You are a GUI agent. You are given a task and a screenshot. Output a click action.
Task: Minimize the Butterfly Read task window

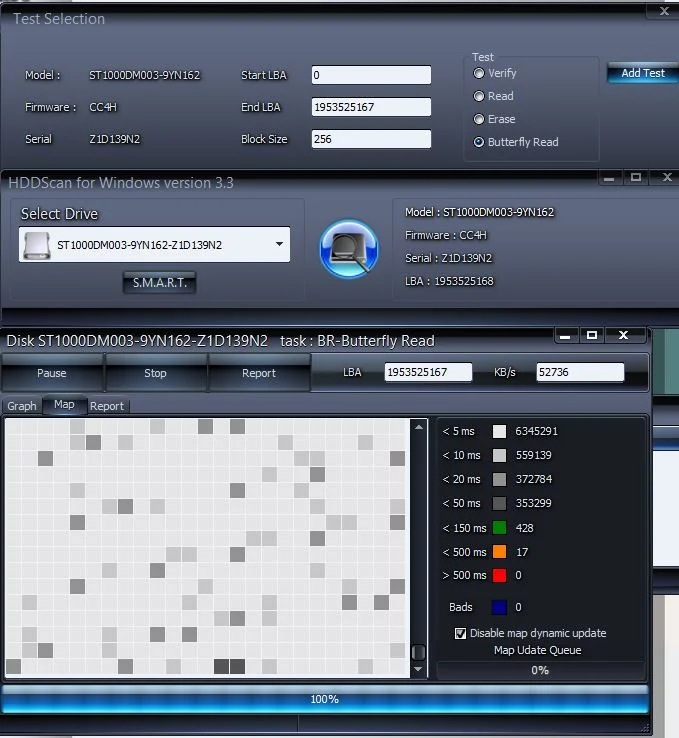pyautogui.click(x=565, y=336)
